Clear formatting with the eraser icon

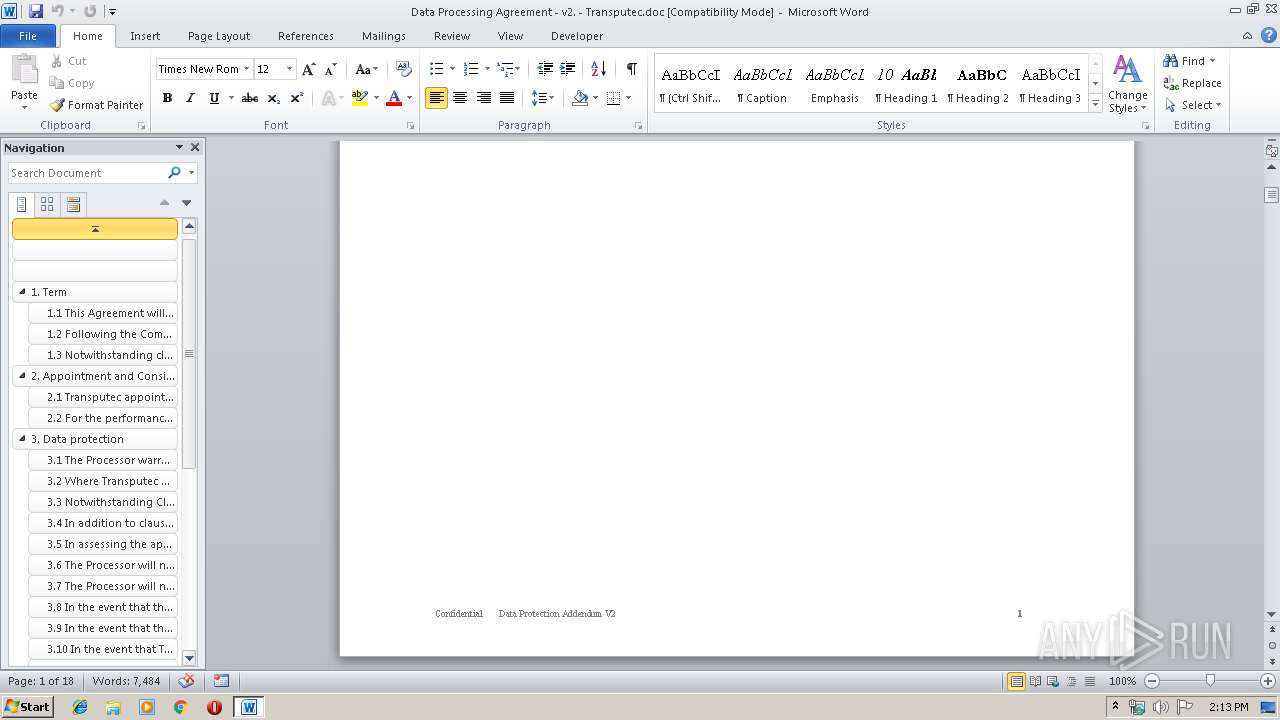404,69
